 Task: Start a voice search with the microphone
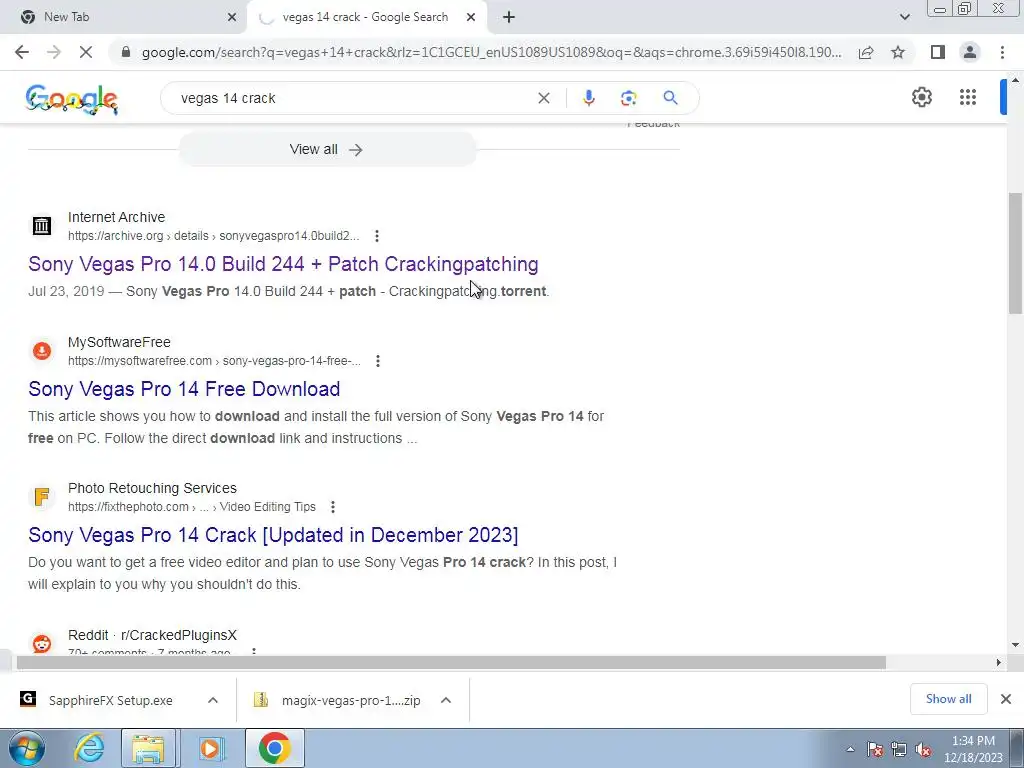[x=588, y=98]
